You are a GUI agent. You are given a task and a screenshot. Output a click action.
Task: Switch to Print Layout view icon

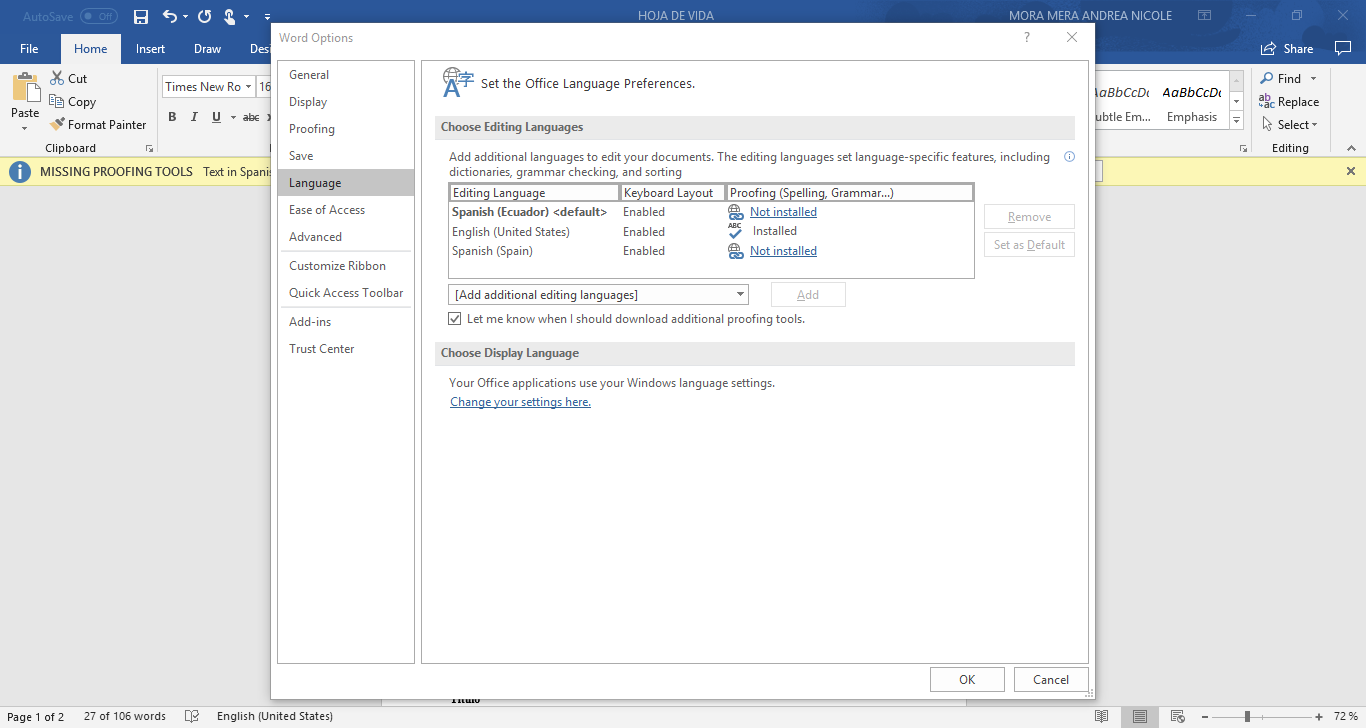coord(1140,716)
